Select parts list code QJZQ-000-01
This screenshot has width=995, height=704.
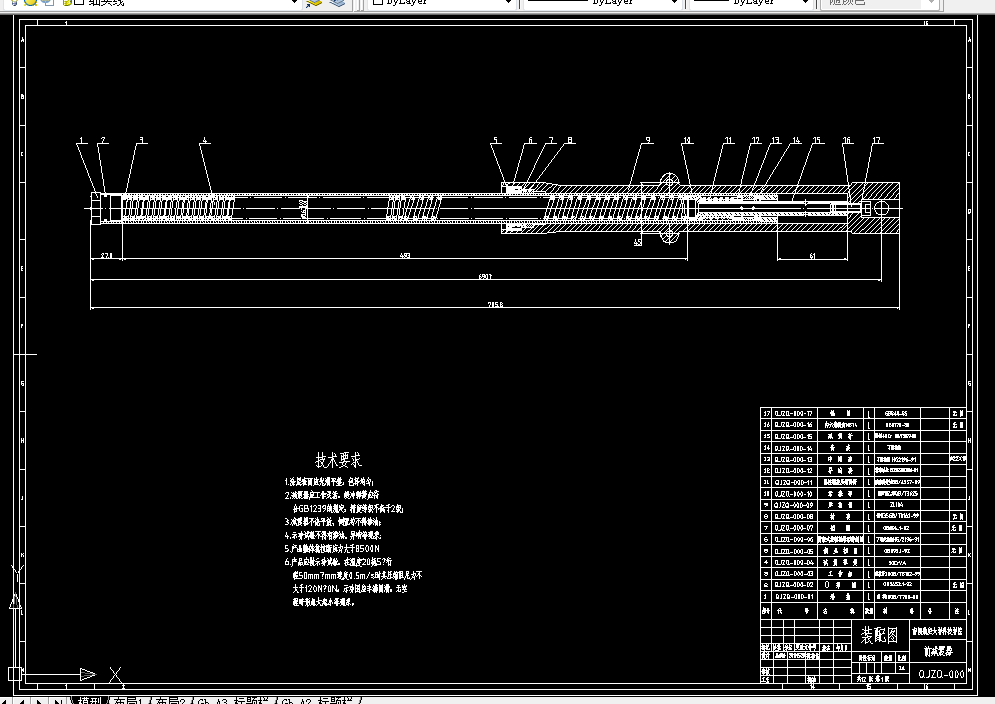pyautogui.click(x=793, y=597)
